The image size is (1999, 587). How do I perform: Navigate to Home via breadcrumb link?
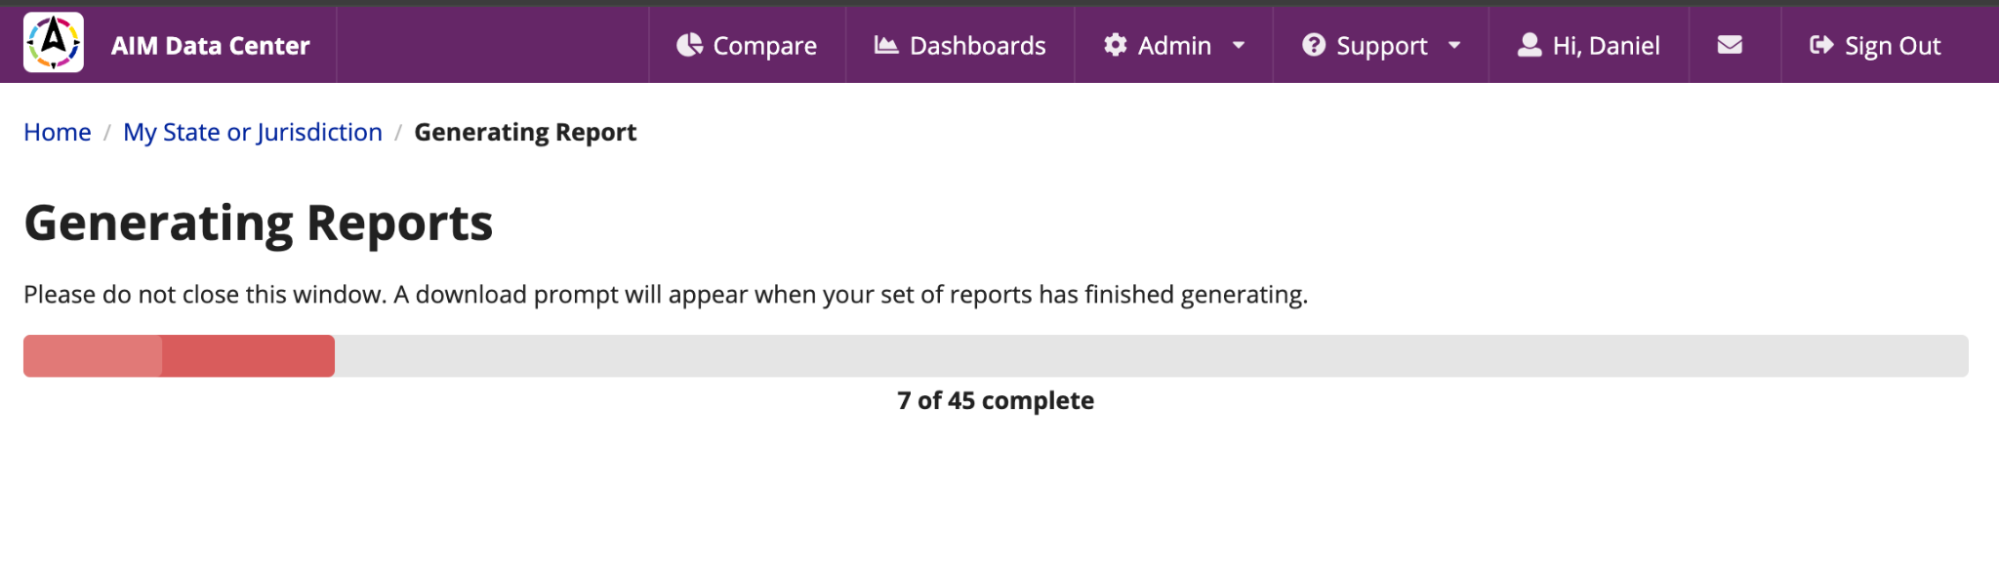(56, 131)
